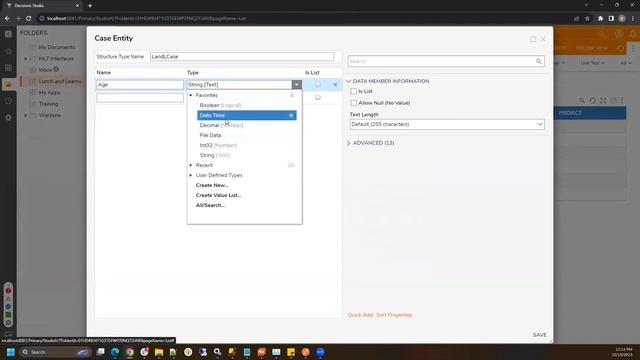Expand the ADVANCED (13) section
The height and width of the screenshot is (360, 640).
(348, 143)
